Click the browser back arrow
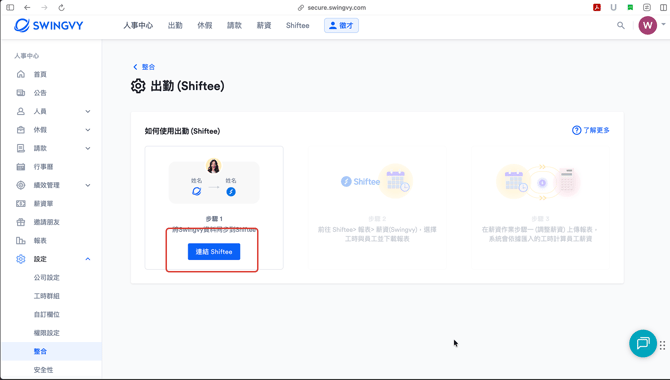Image resolution: width=670 pixels, height=380 pixels. [x=27, y=8]
